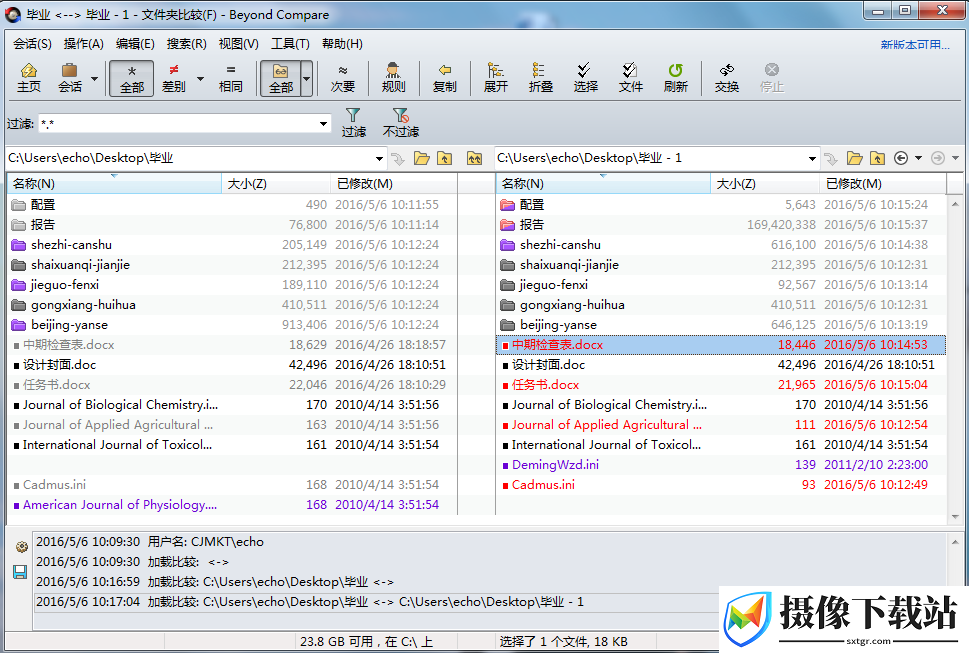Click right pane back navigation arrow
The width and height of the screenshot is (969, 653).
(901, 159)
